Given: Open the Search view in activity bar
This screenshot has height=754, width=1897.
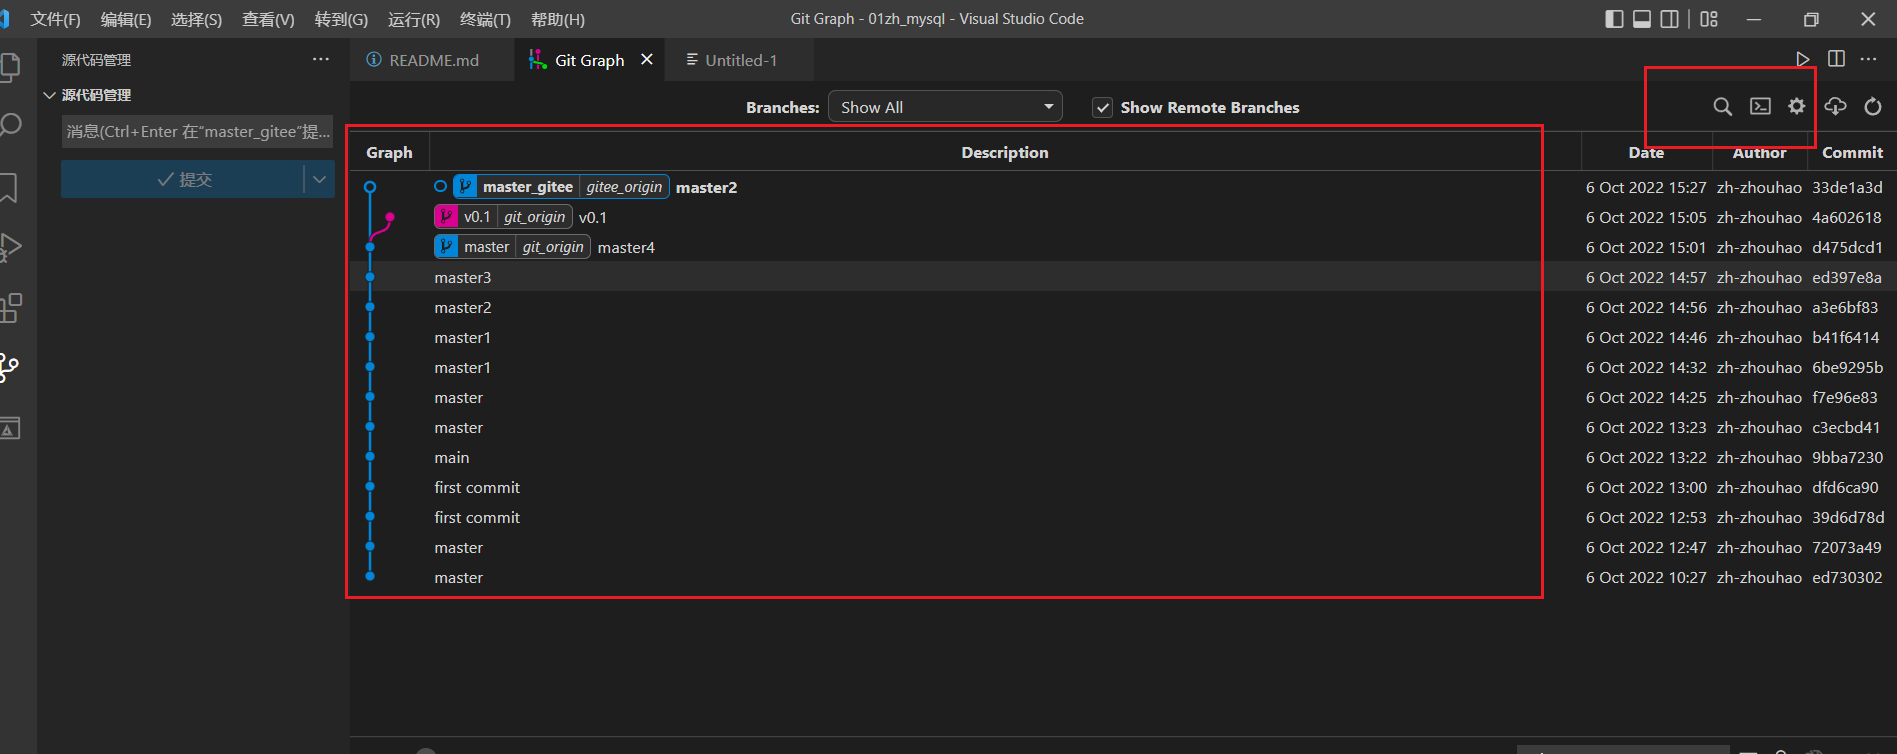Looking at the screenshot, I should pyautogui.click(x=9, y=126).
